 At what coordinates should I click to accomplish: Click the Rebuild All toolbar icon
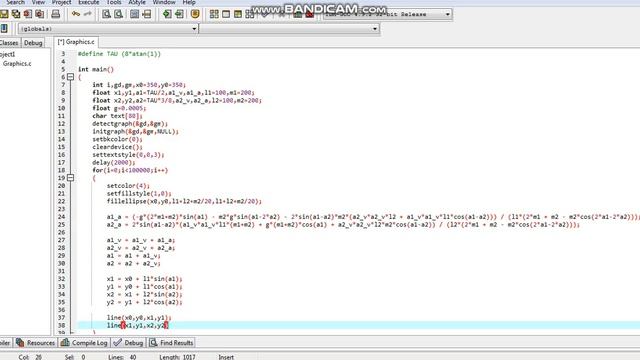[250, 14]
